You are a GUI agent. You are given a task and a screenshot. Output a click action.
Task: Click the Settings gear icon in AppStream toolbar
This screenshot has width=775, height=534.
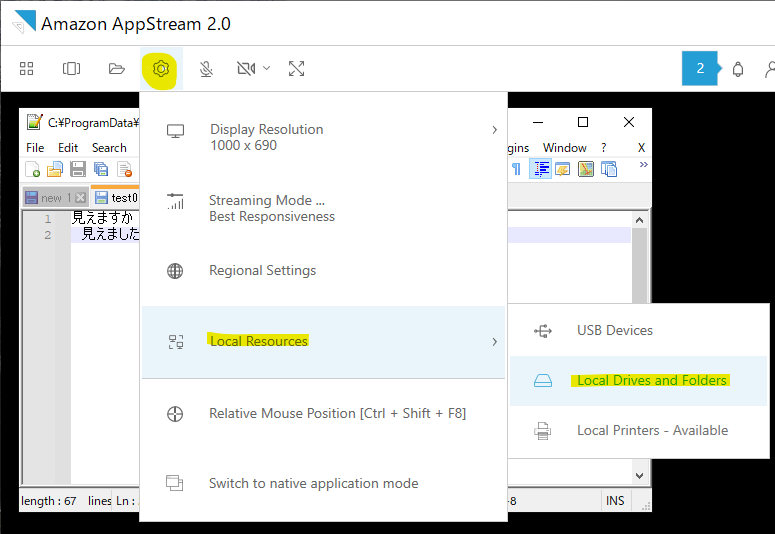(161, 69)
